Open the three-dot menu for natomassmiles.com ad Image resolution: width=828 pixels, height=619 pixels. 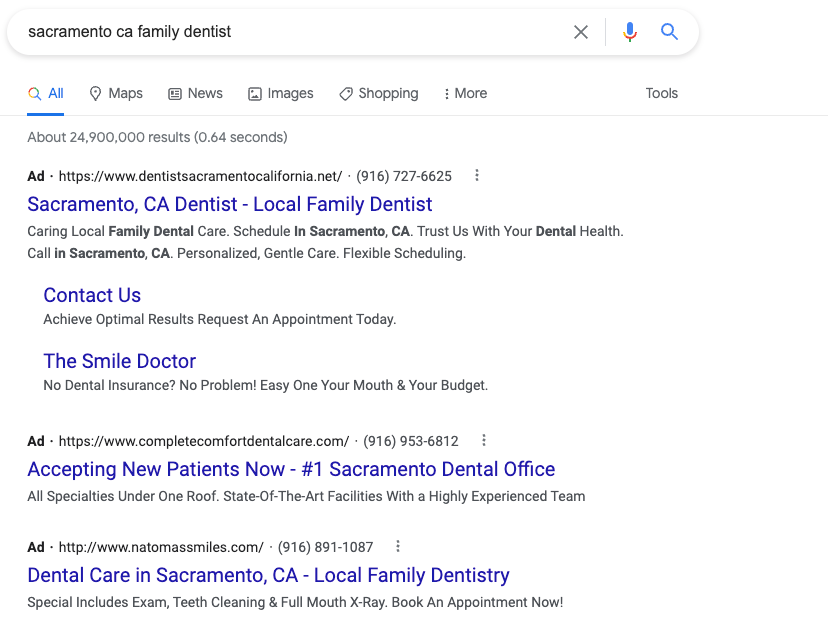coord(398,547)
